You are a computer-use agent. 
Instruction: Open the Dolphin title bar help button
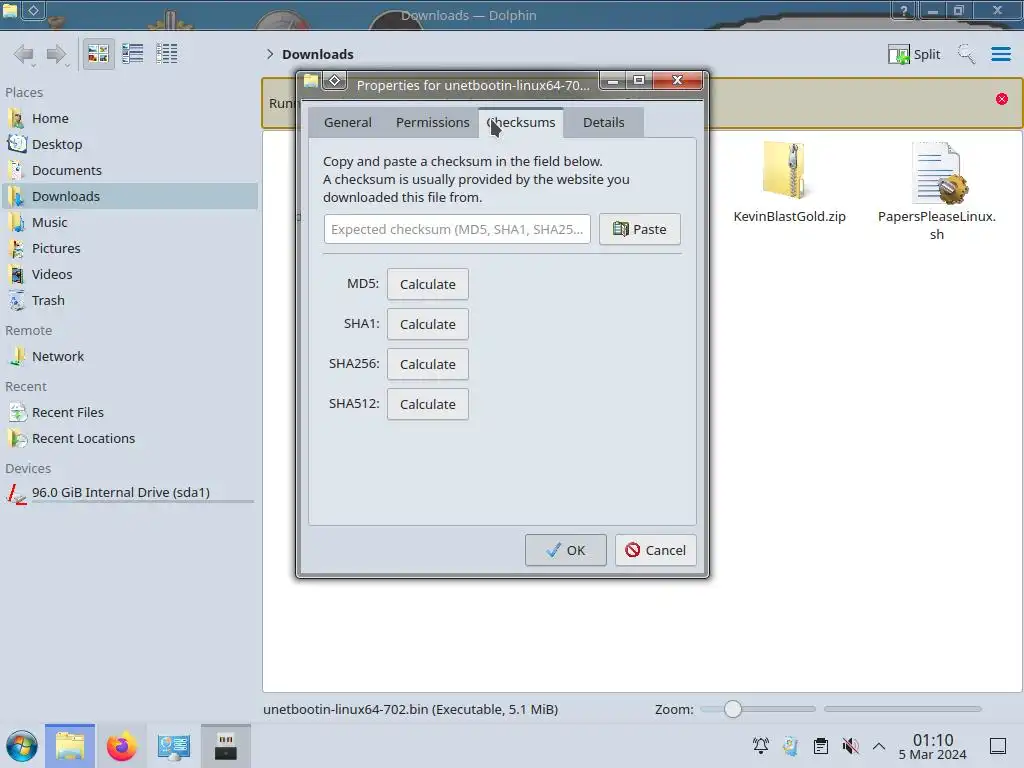coord(904,10)
